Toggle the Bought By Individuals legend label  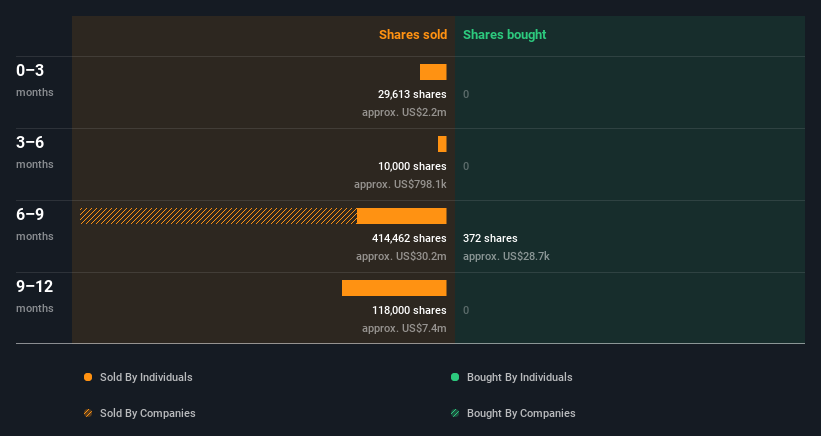pos(519,377)
